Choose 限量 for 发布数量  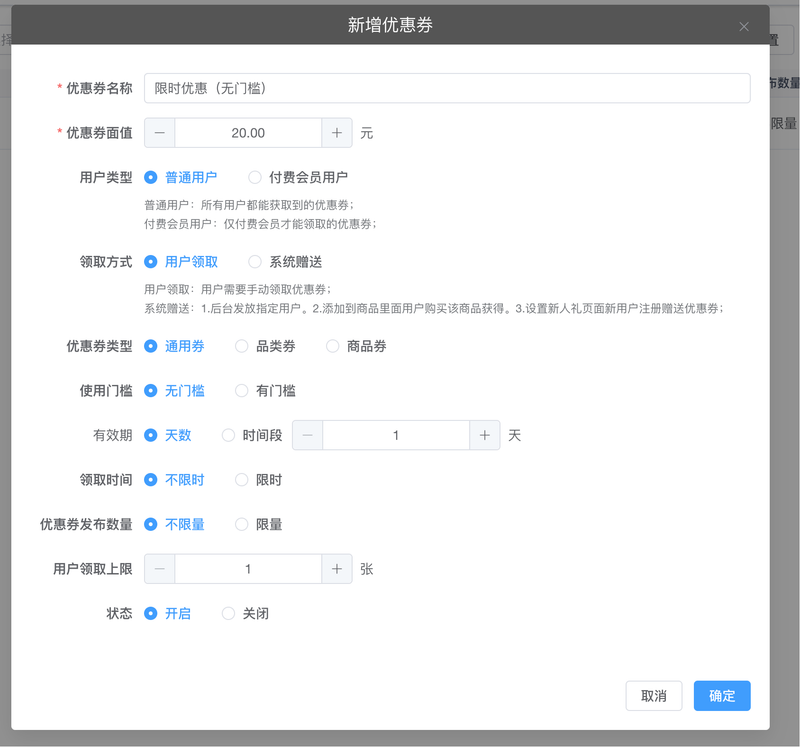(259, 525)
